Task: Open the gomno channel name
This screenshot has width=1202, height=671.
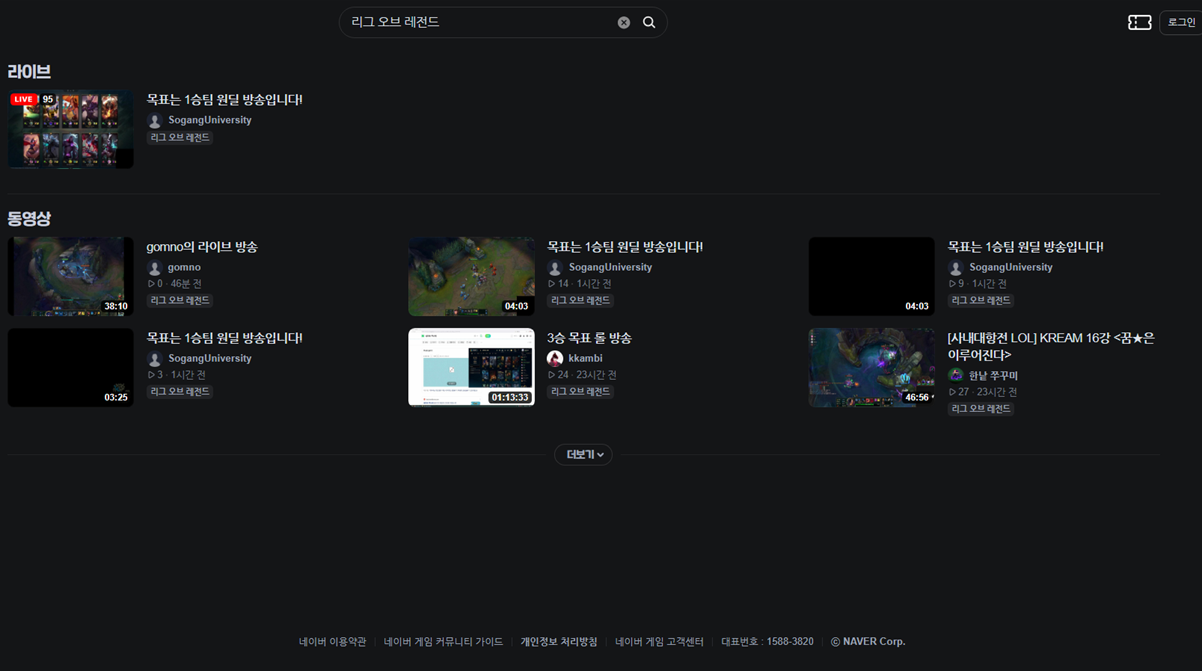Action: [184, 267]
